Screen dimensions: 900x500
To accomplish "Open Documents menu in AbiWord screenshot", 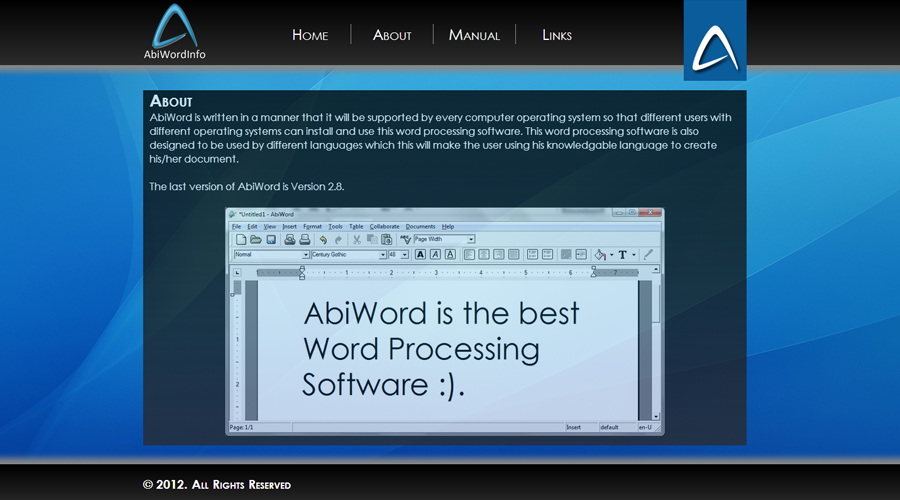I will pos(420,227).
